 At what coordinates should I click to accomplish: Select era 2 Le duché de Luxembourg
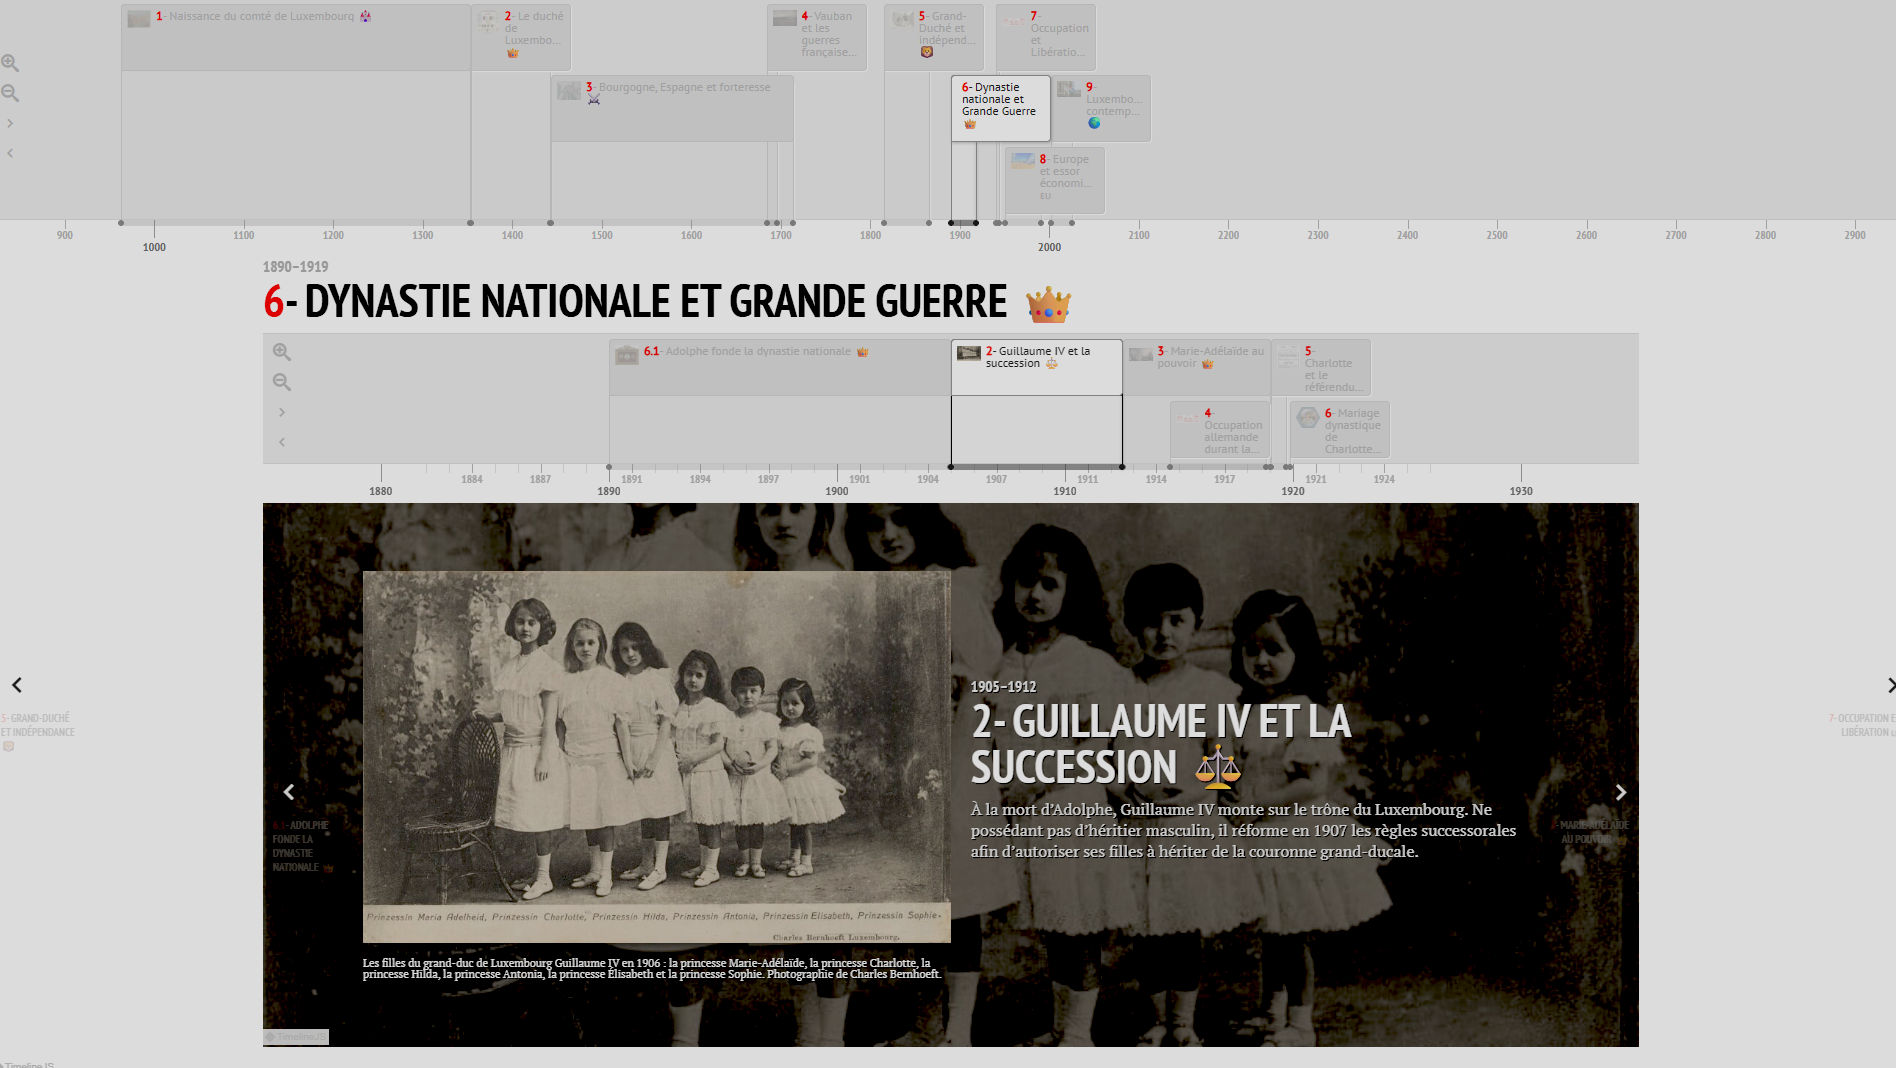tap(521, 37)
